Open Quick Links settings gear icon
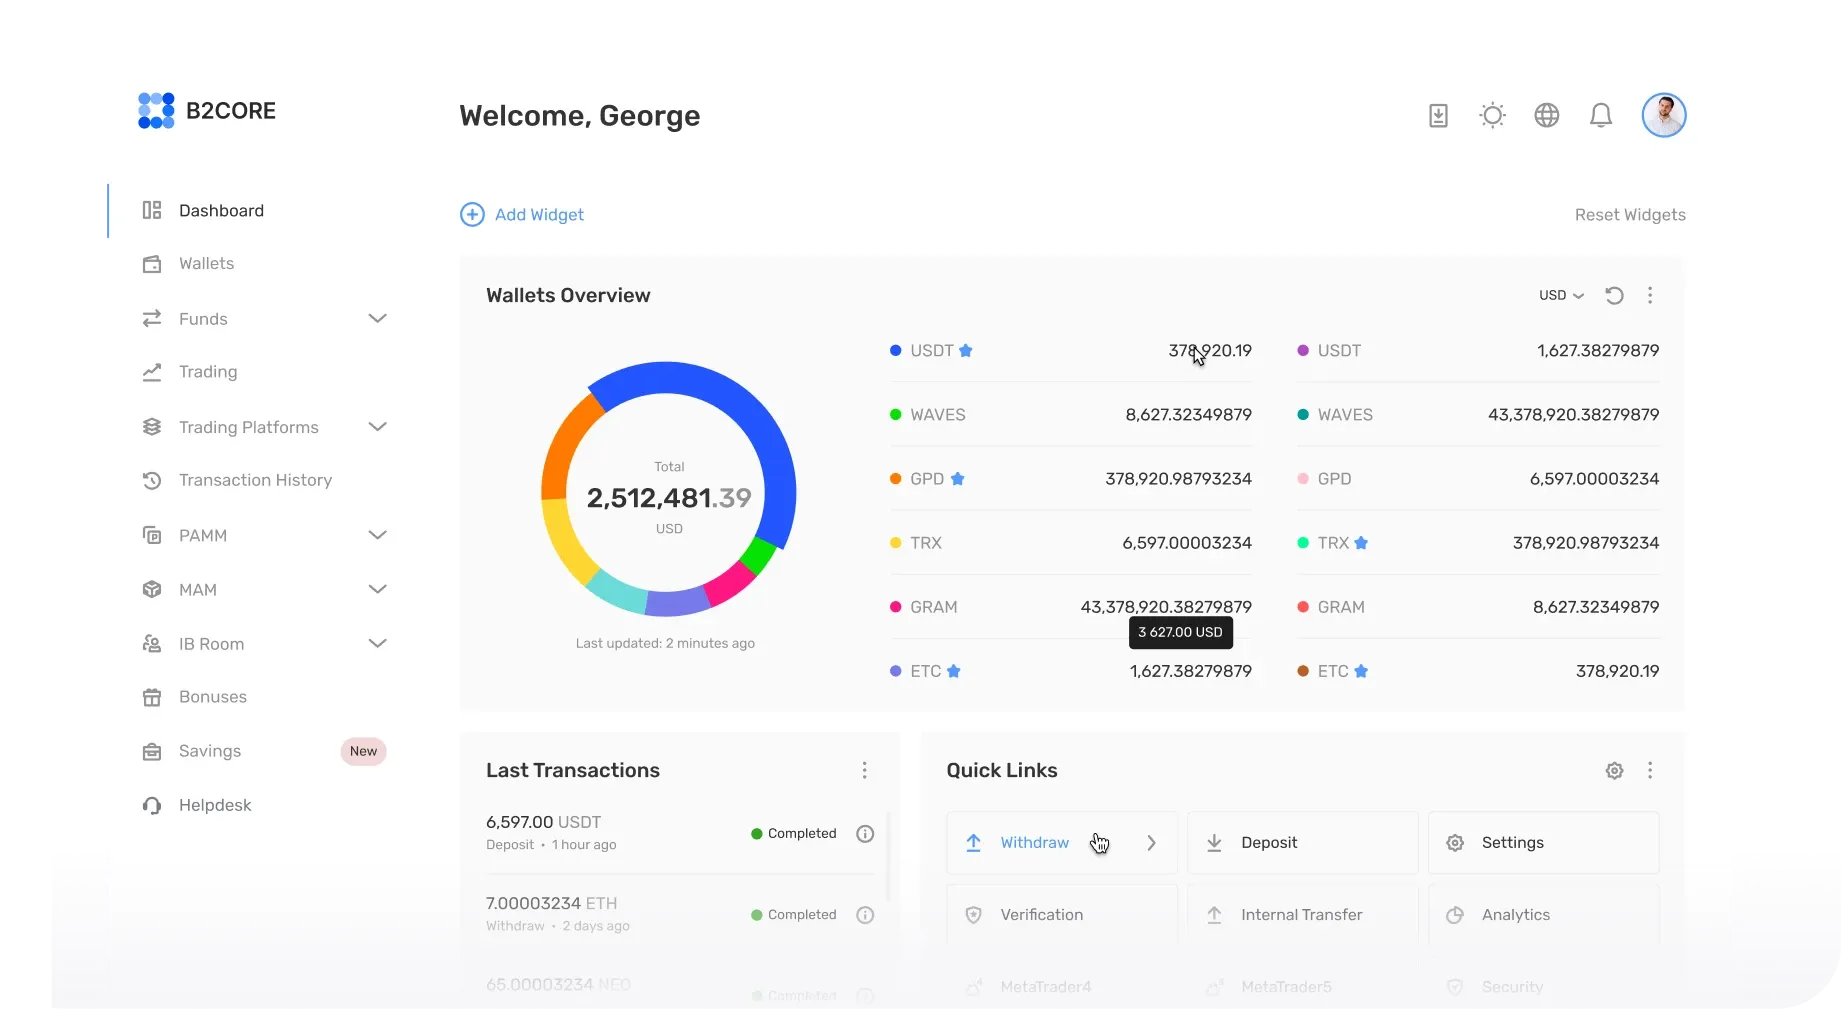Screen dimensions: 1841x1009 (x=1614, y=771)
